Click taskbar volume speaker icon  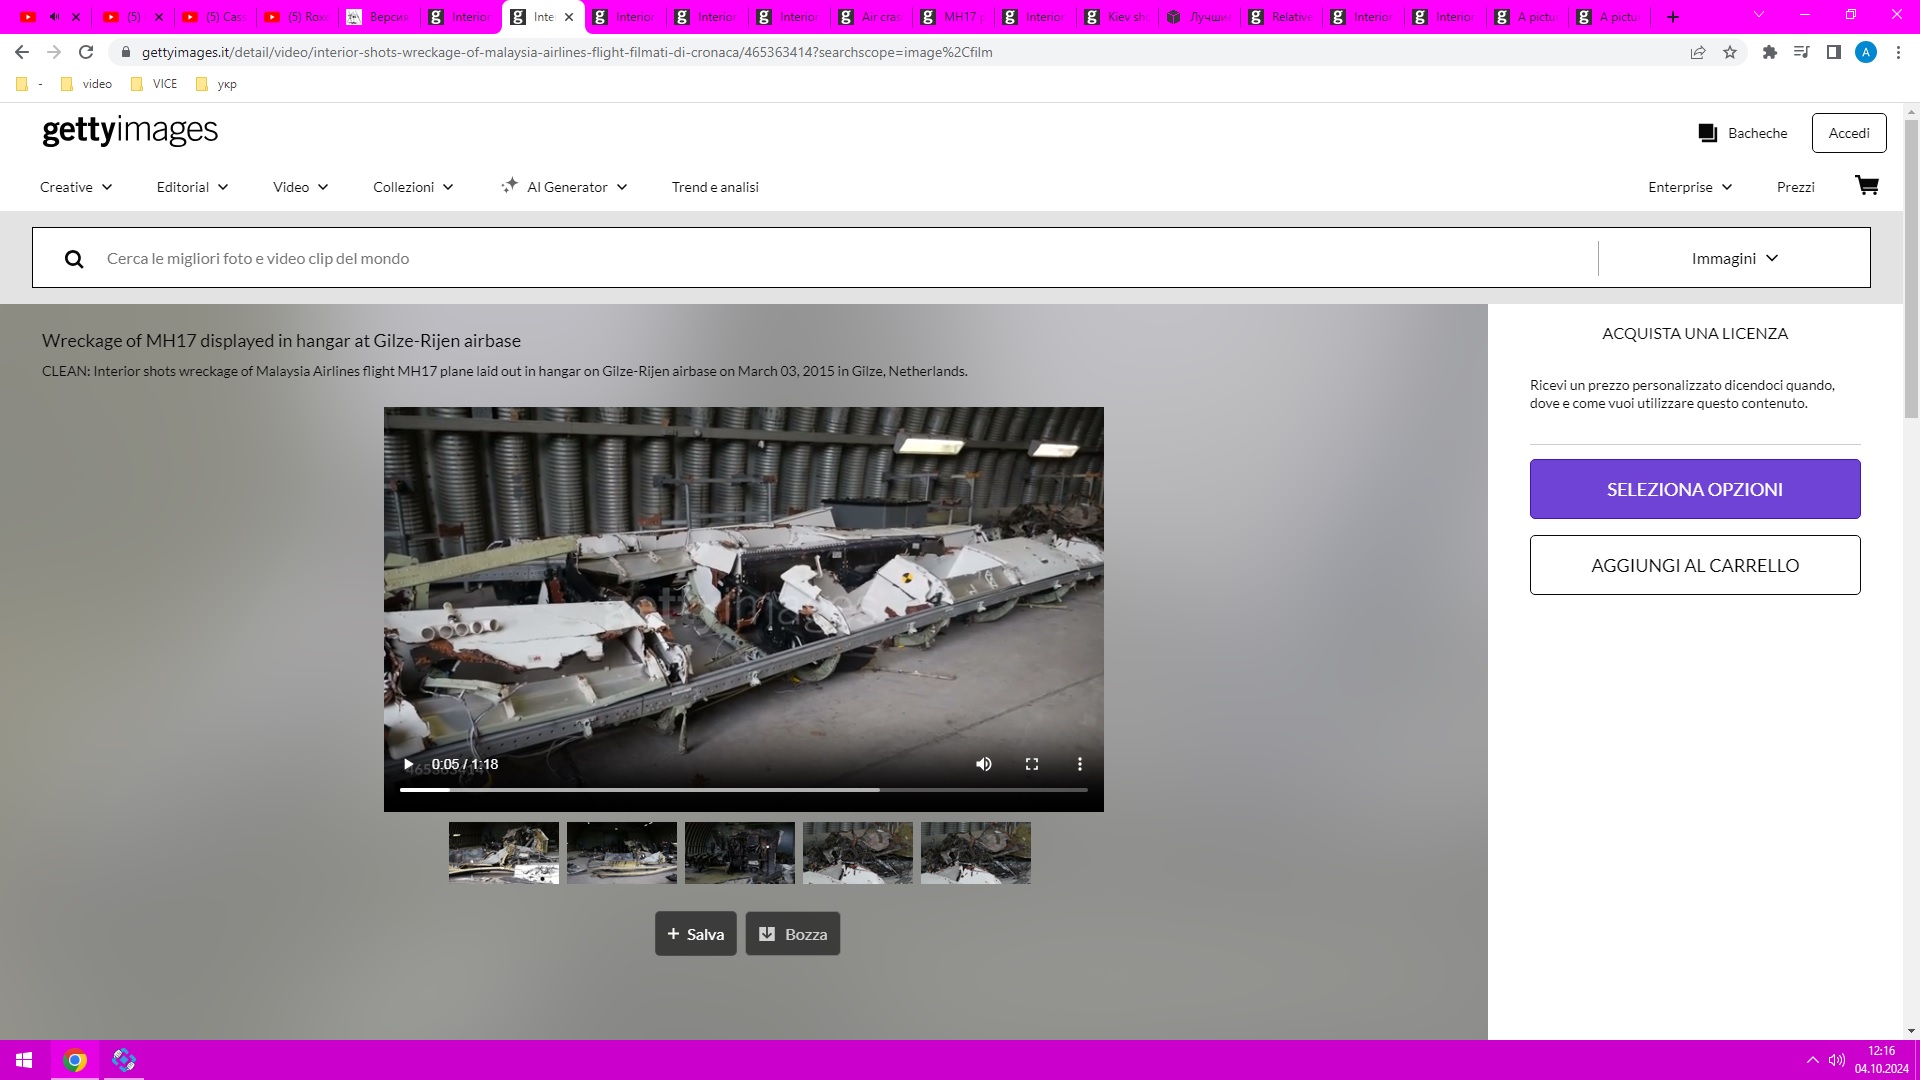pyautogui.click(x=1837, y=1060)
